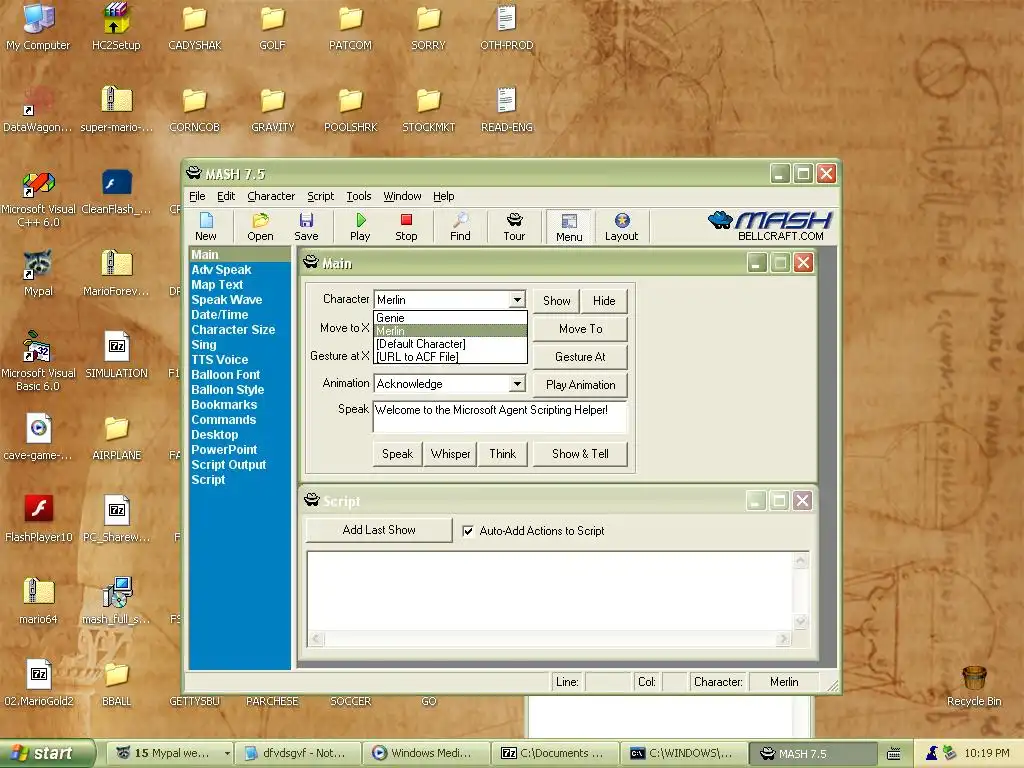1024x768 pixels.
Task: Launch the Tour from the toolbar
Action: [514, 227]
